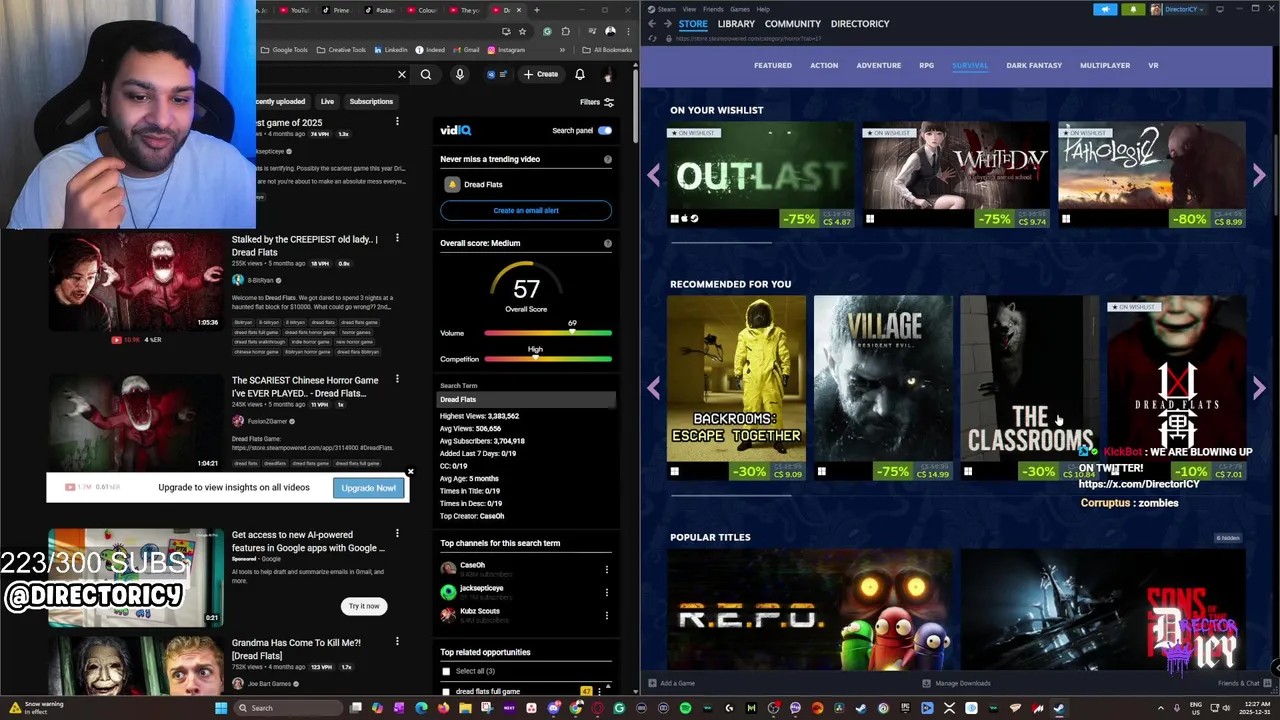Screen dimensions: 1280x720
Task: Open the Games menu in Steam menu bar
Action: click(740, 9)
